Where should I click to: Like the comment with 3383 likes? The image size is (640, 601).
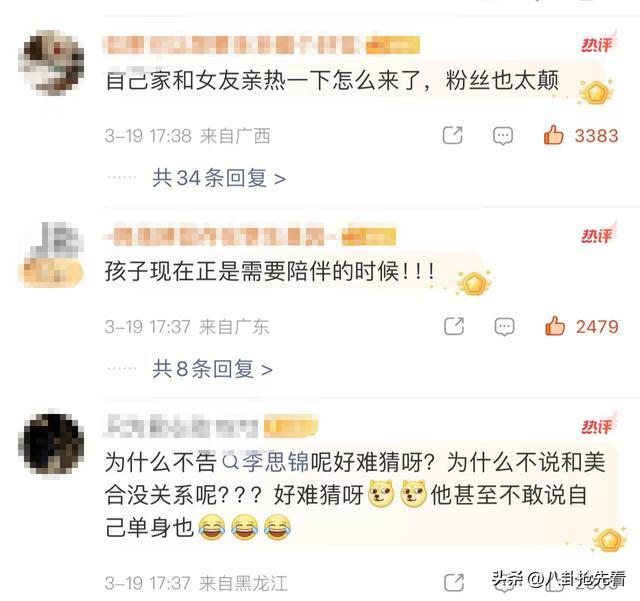[x=553, y=135]
